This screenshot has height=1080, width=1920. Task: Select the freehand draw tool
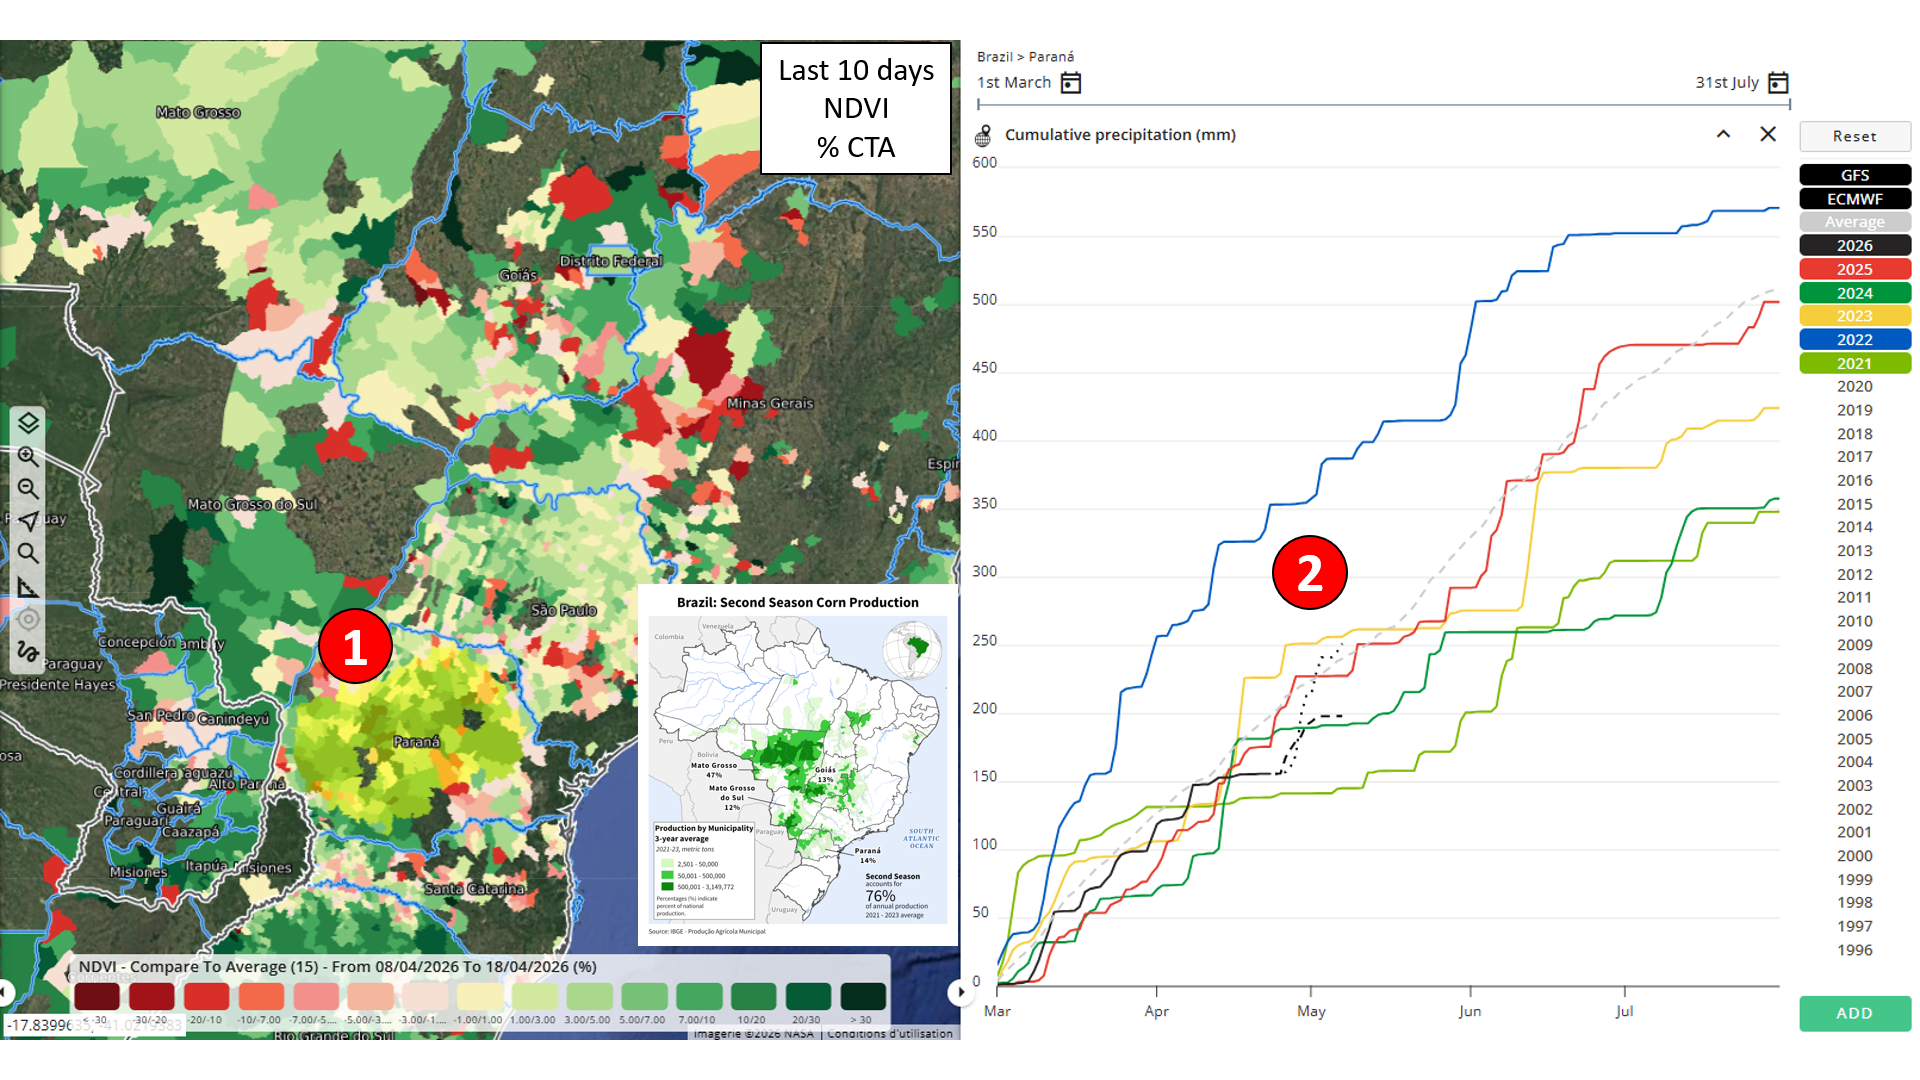[x=28, y=652]
